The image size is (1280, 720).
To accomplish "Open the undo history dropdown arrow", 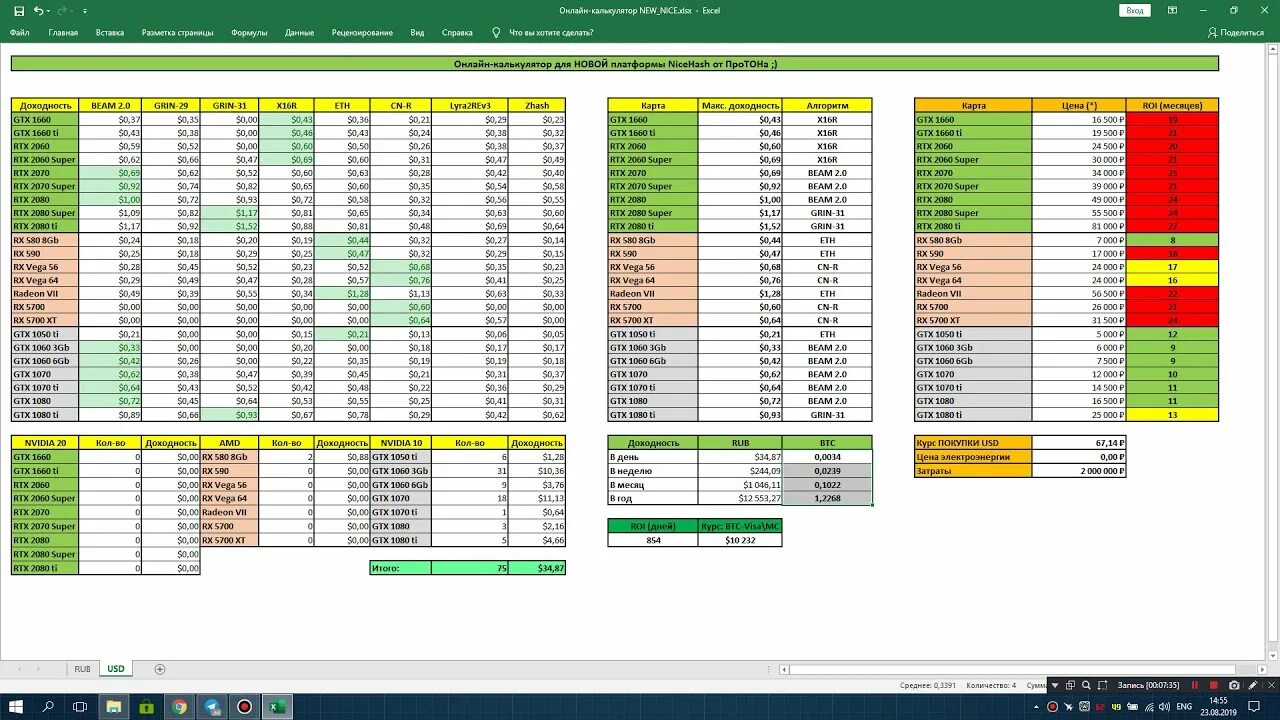I will pos(49,10).
